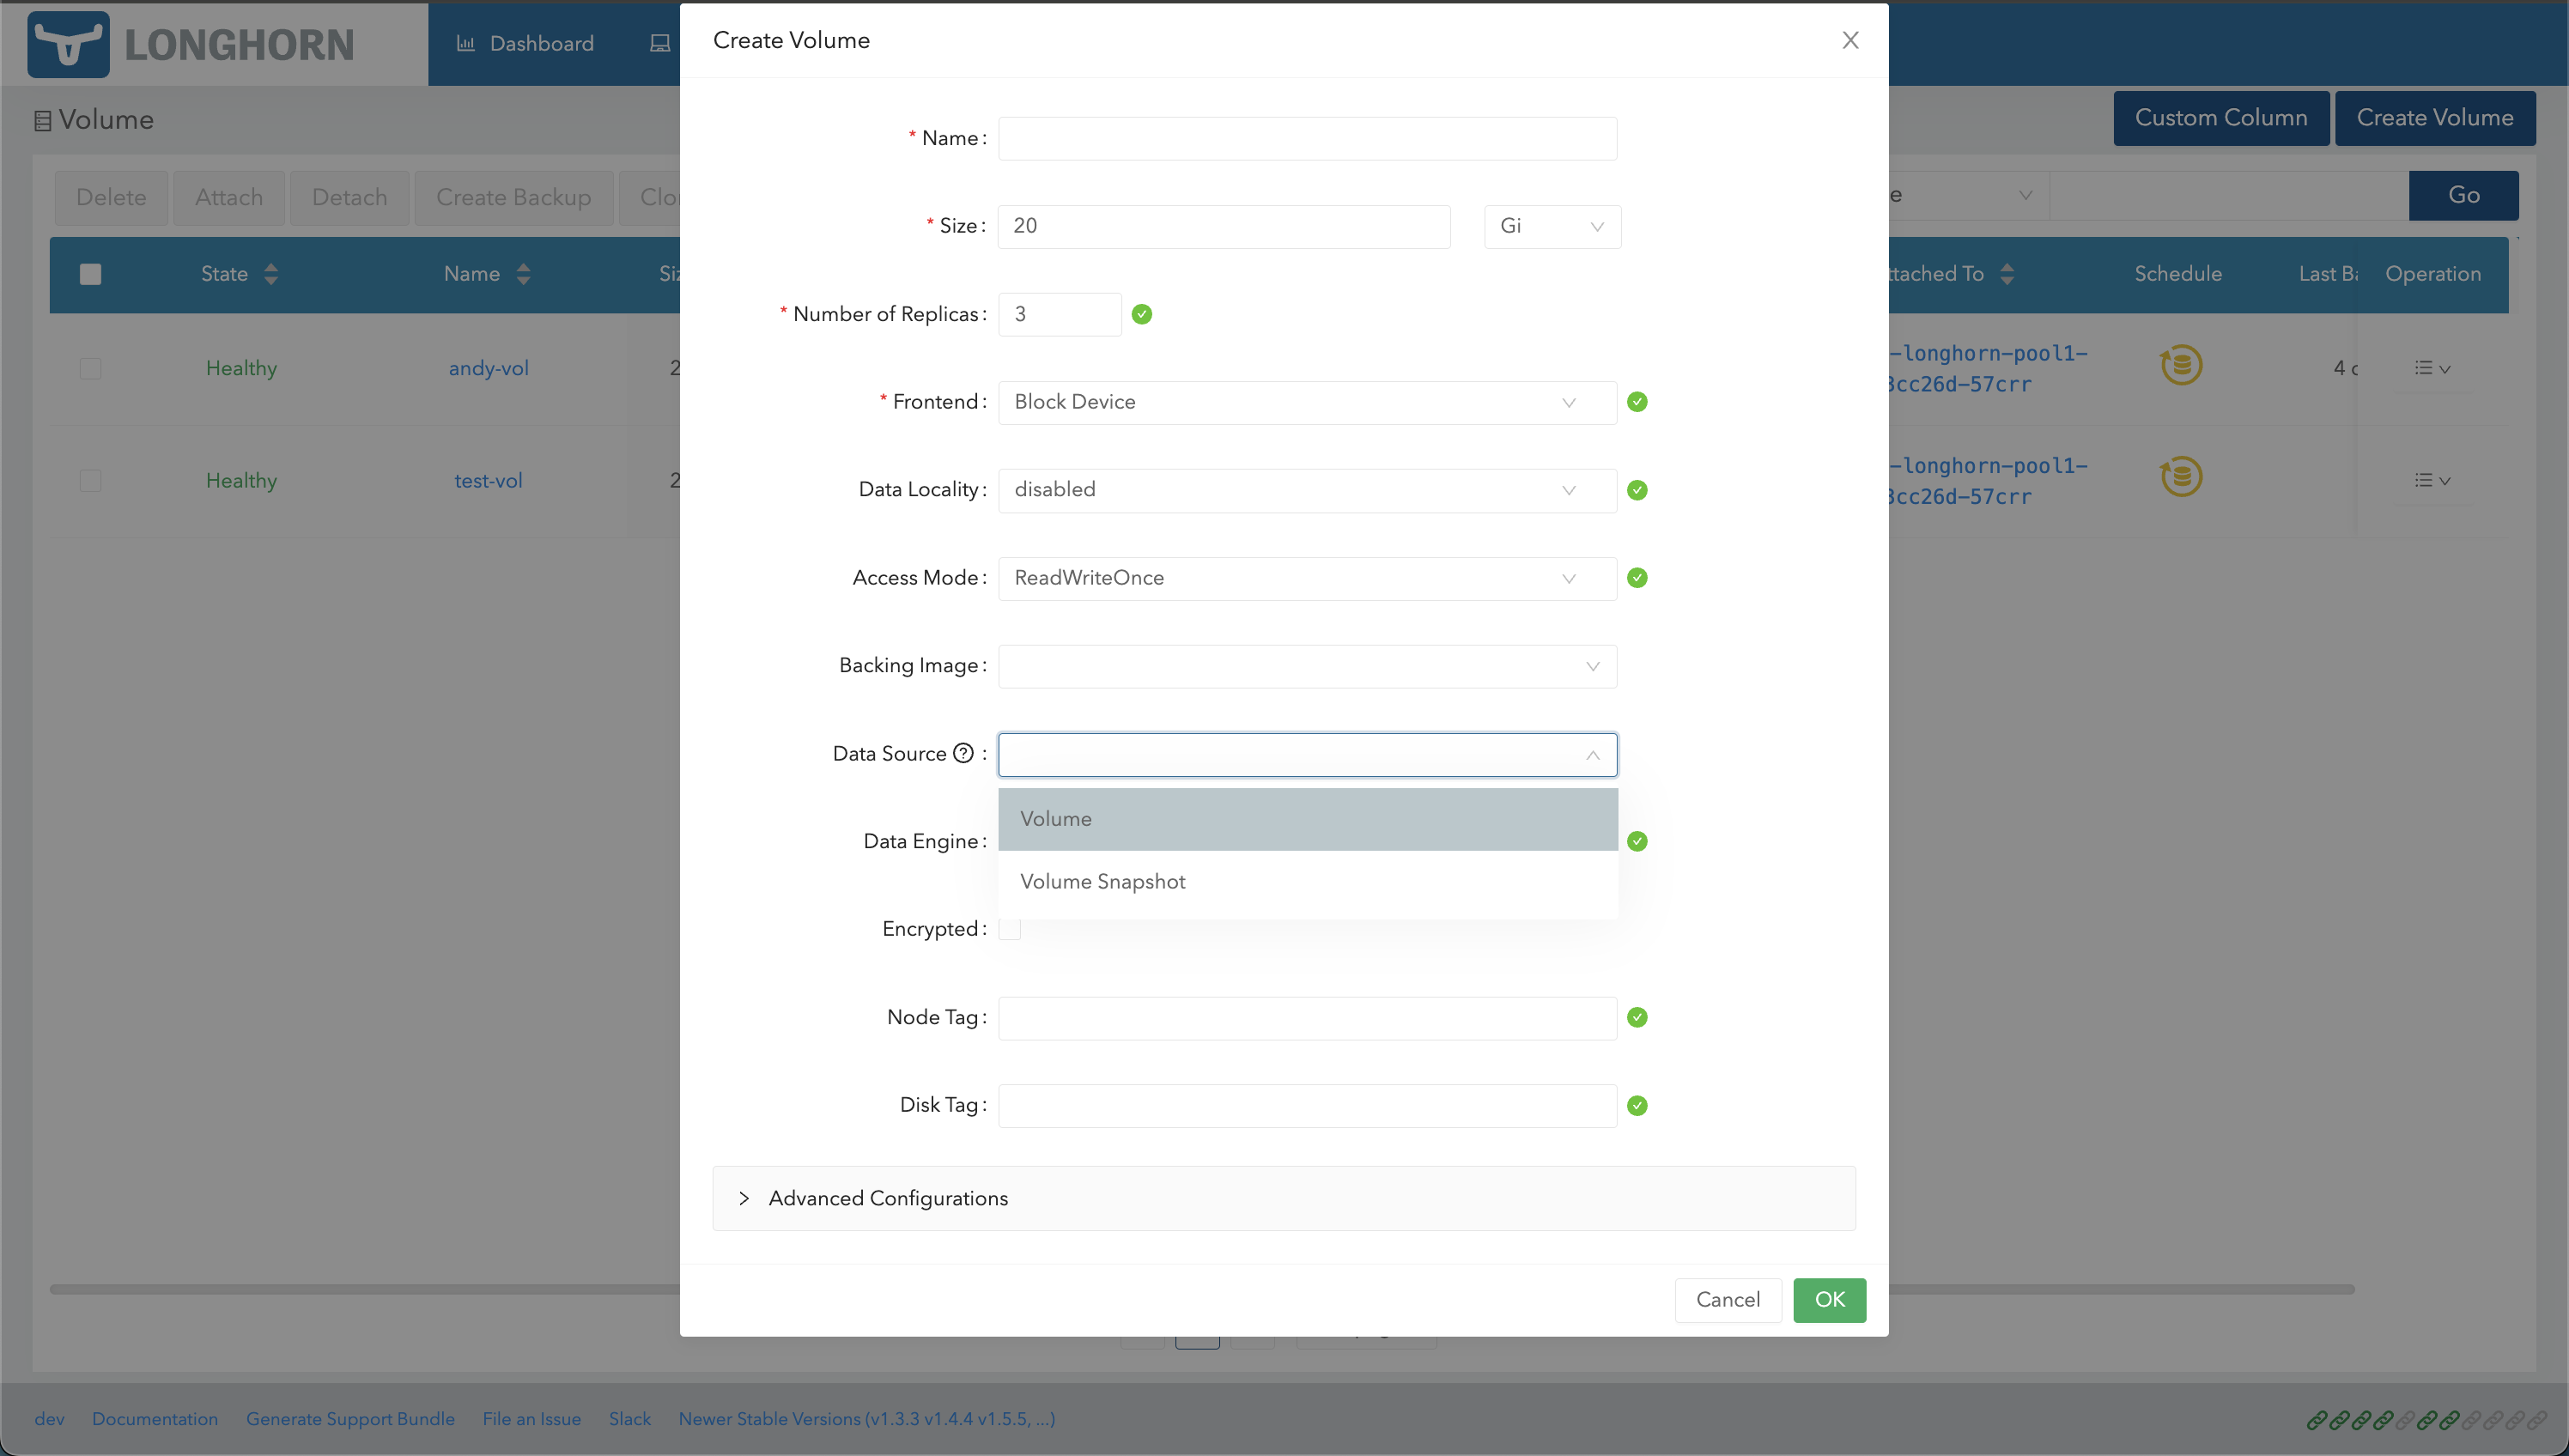Open the Dashboard navigation tab
Image resolution: width=2569 pixels, height=1456 pixels.
526,43
